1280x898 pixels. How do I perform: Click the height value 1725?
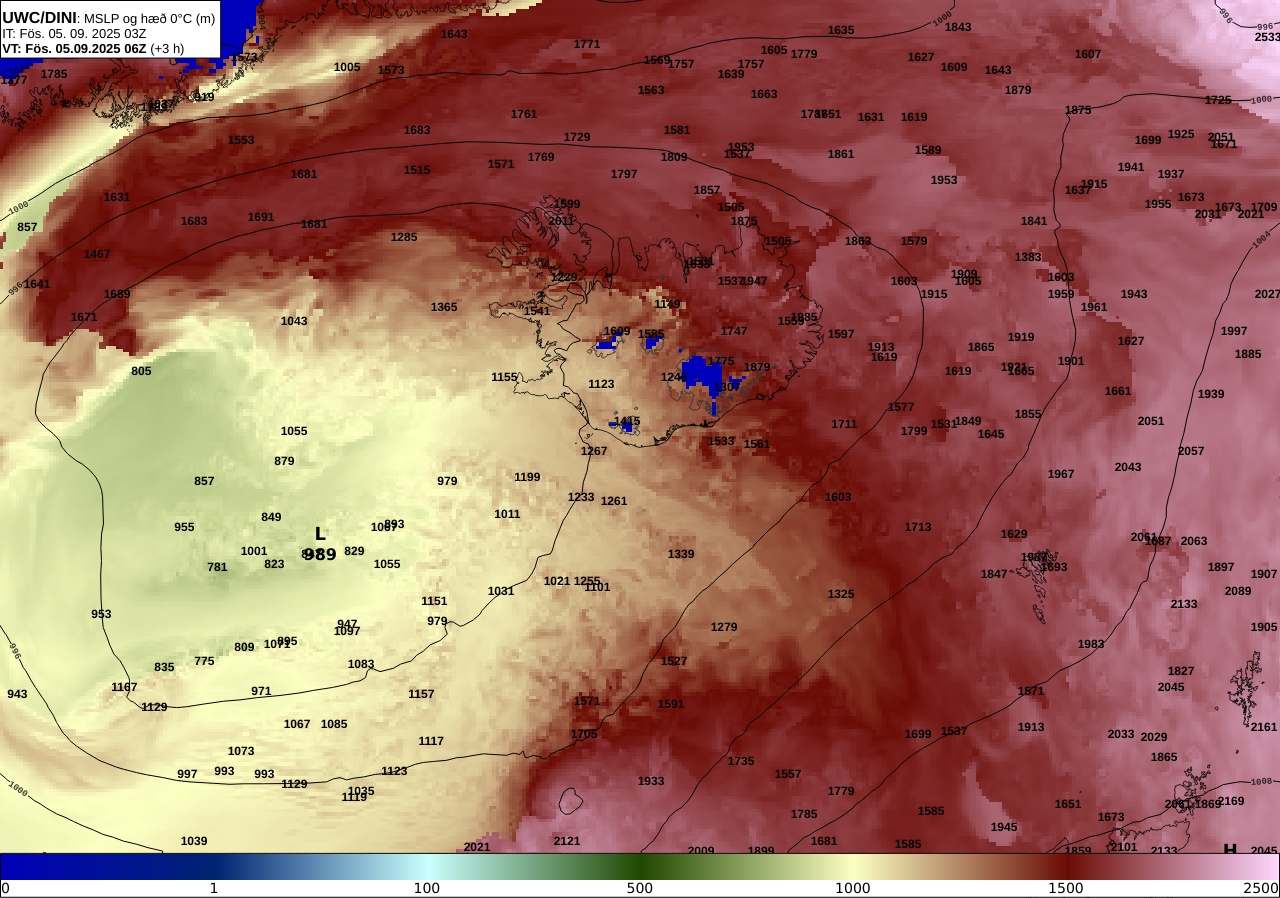pyautogui.click(x=1218, y=100)
